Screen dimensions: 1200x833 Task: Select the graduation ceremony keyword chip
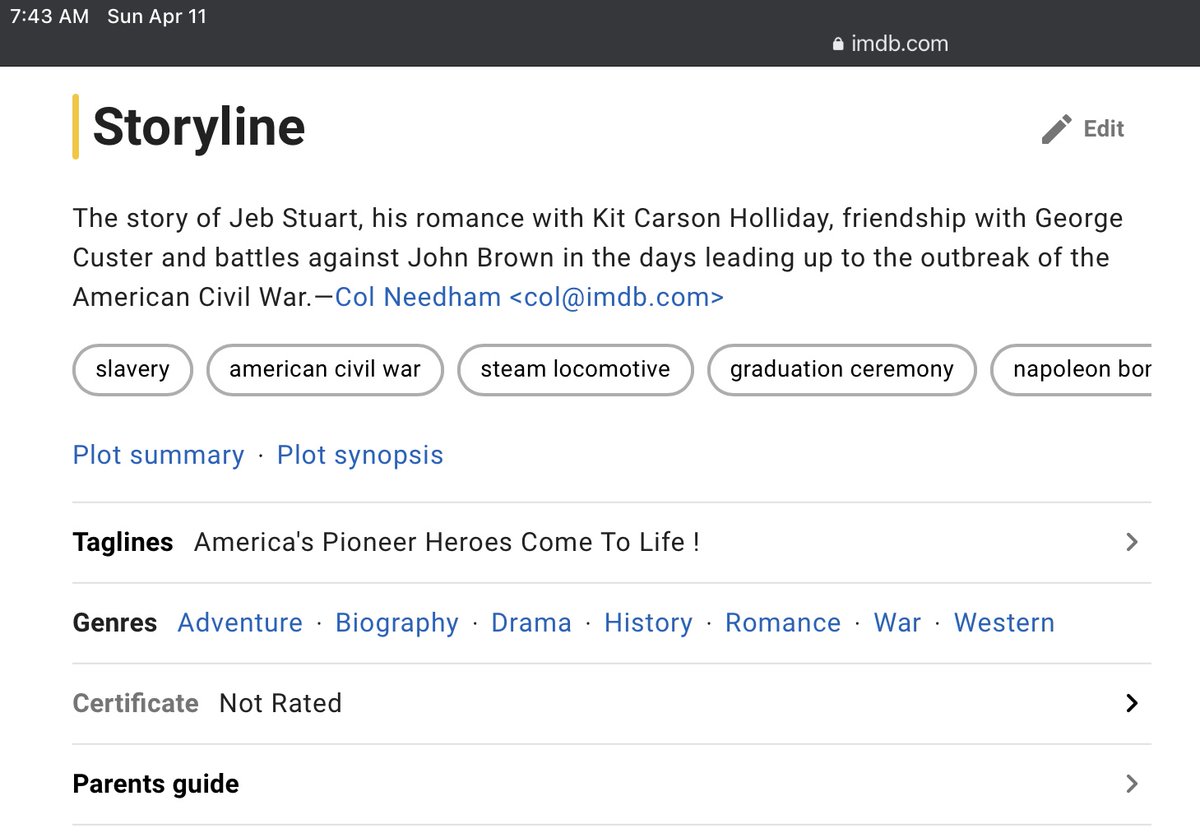(x=841, y=370)
